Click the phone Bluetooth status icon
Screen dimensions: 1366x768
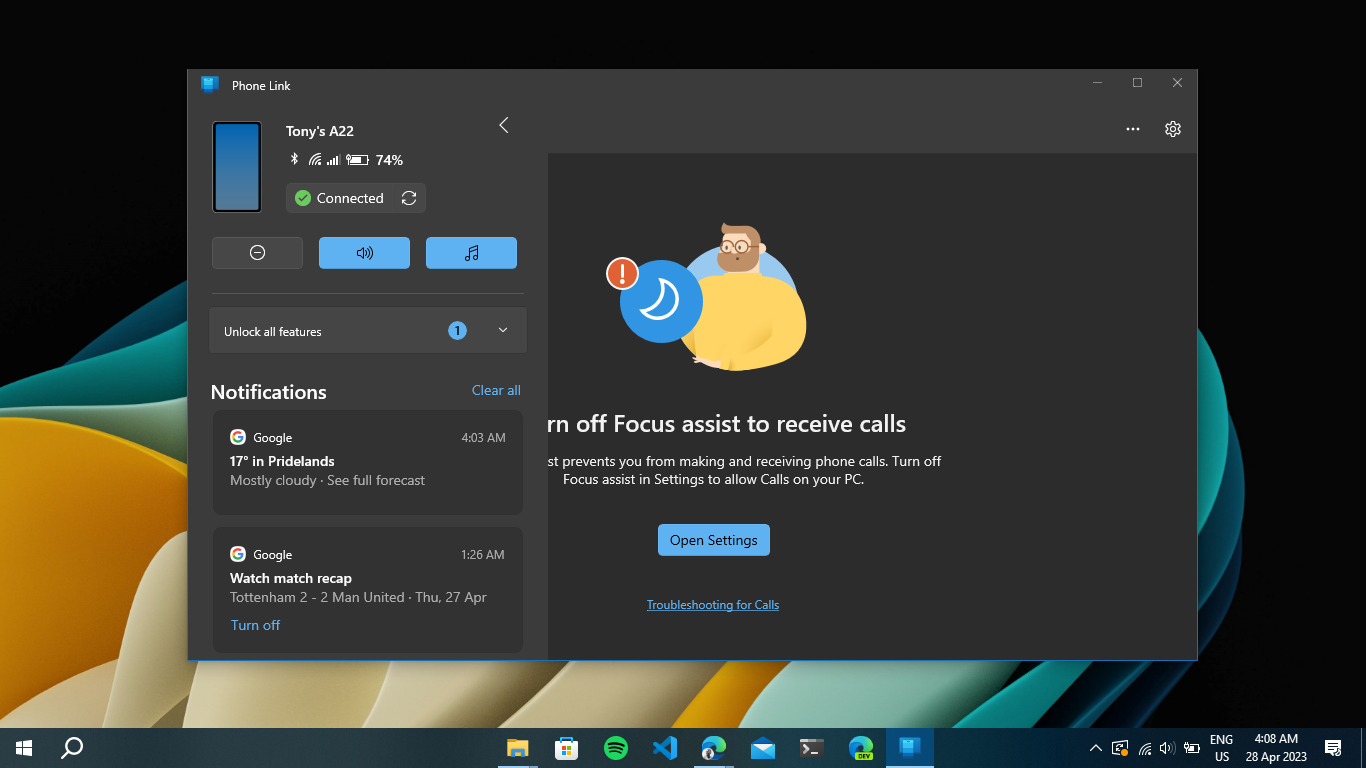pyautogui.click(x=294, y=159)
